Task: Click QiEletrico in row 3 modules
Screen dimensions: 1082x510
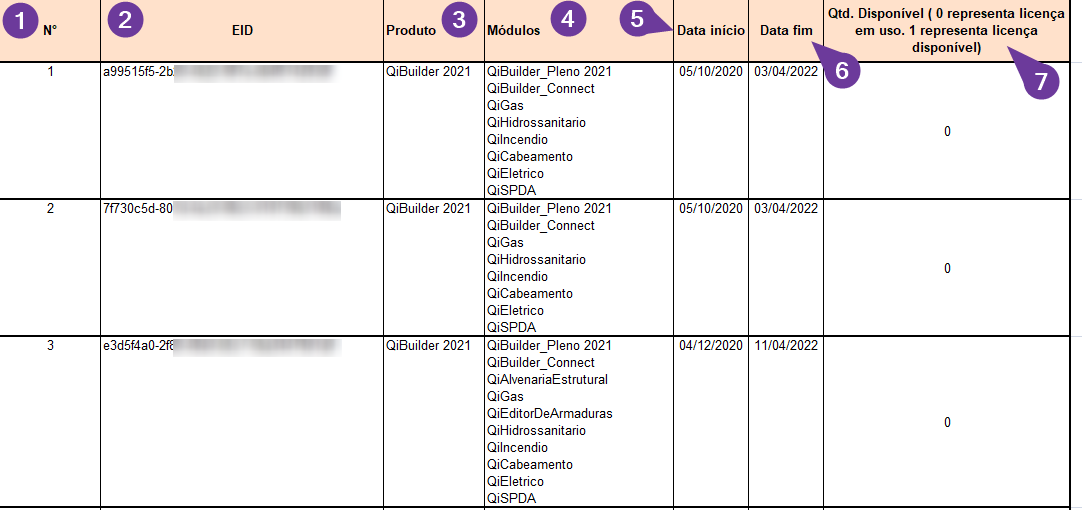Action: 515,481
